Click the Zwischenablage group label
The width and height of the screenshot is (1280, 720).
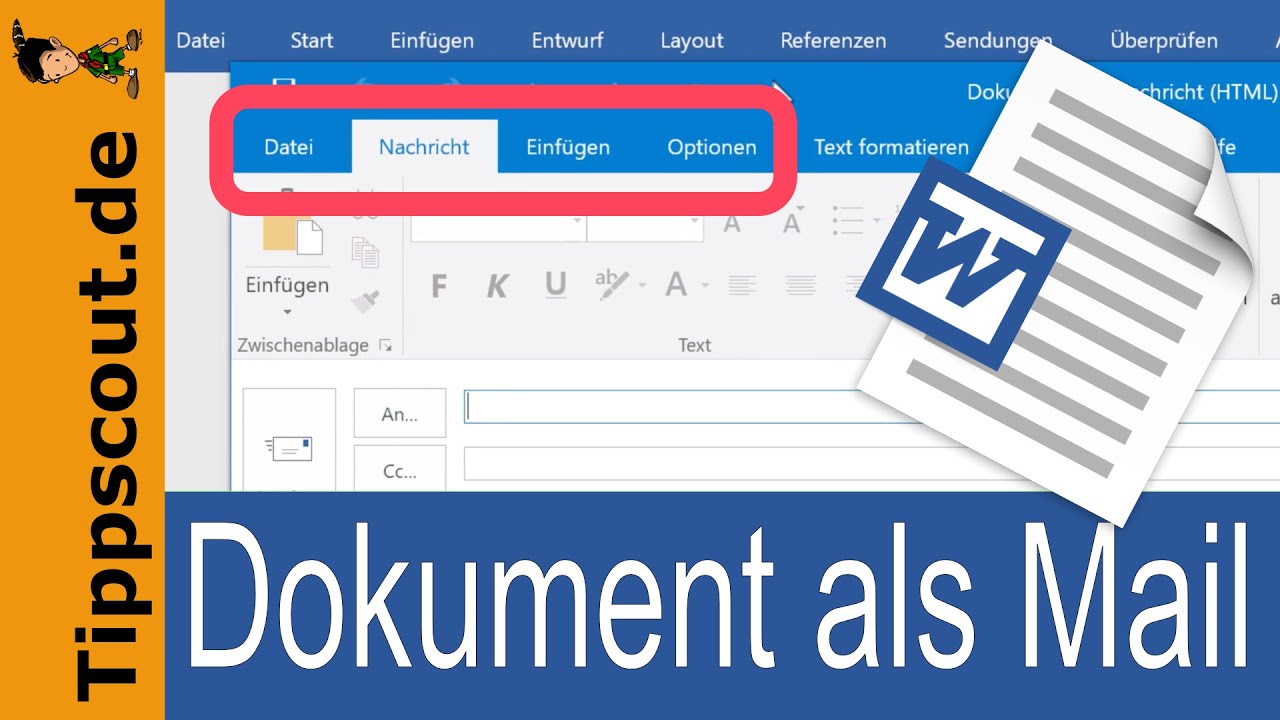point(303,345)
